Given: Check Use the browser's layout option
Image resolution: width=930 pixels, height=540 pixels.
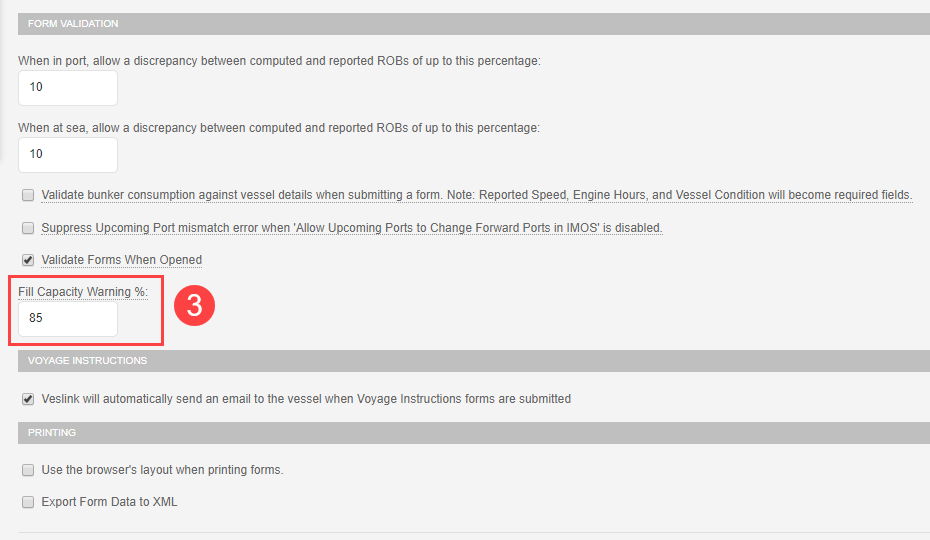Looking at the screenshot, I should 28,470.
